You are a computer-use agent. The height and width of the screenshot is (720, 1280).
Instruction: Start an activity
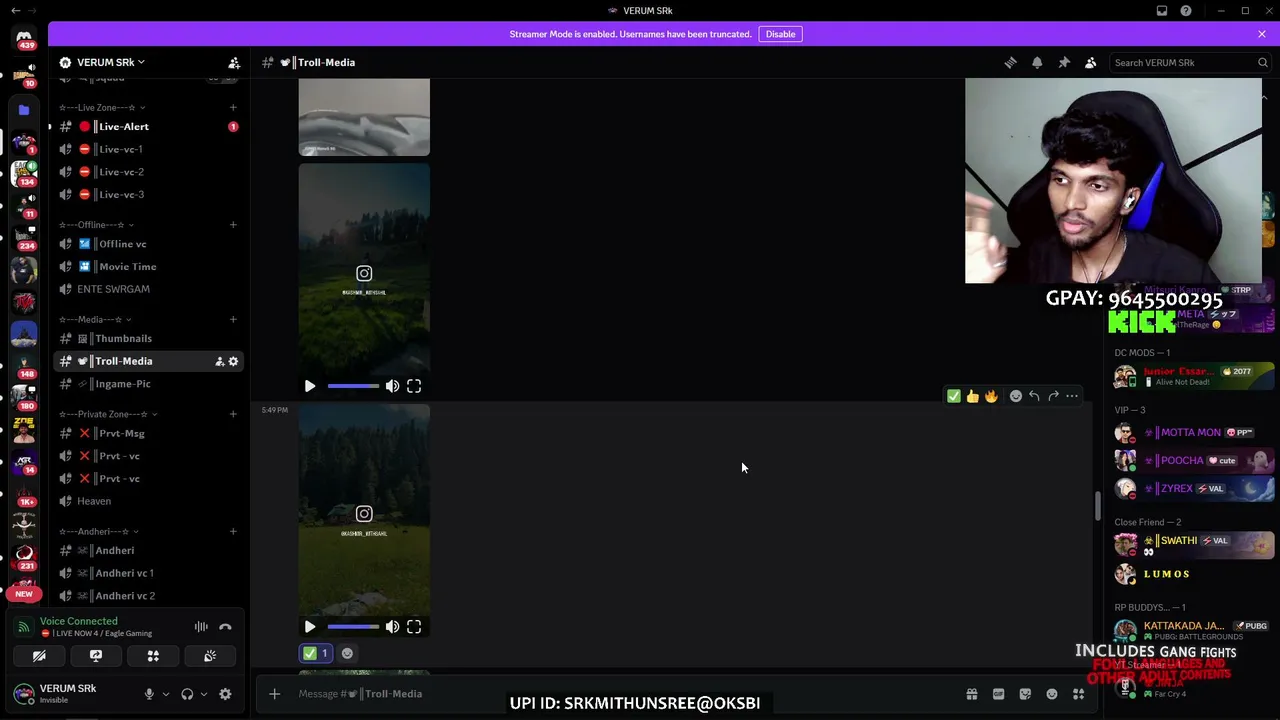[153, 656]
